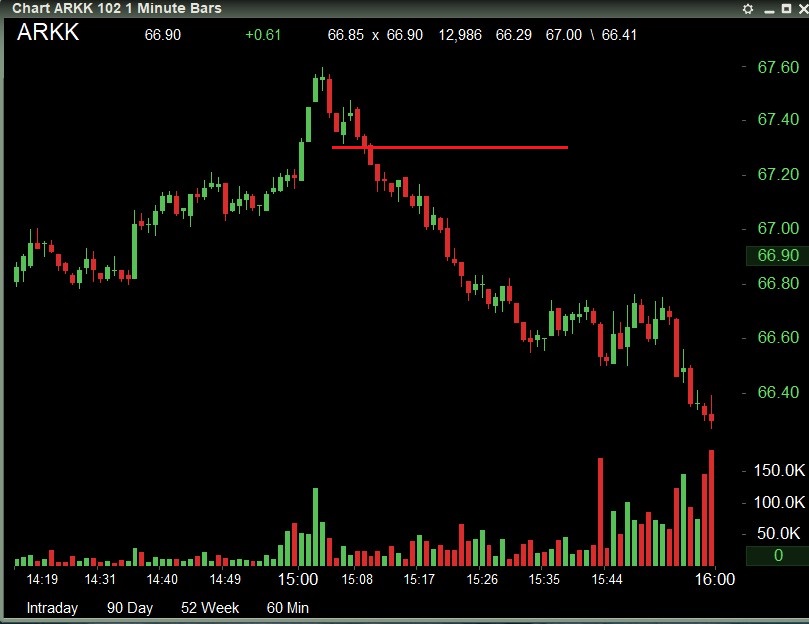Image resolution: width=809 pixels, height=624 pixels.
Task: Click the 15:00 time axis label
Action: [298, 579]
